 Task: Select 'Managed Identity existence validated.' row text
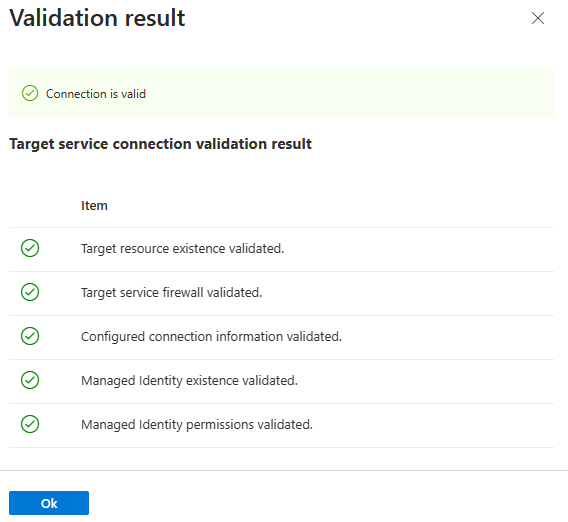point(189,381)
